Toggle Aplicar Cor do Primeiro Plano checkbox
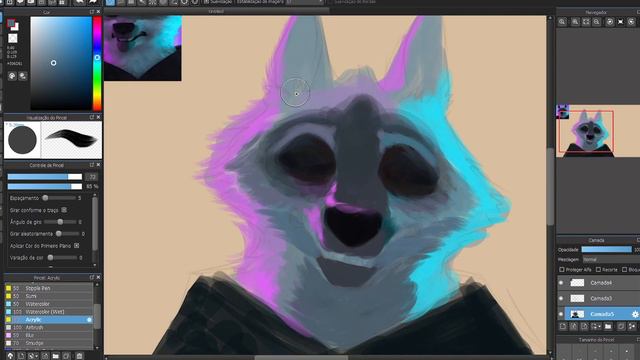Image resolution: width=640 pixels, height=360 pixels. point(77,246)
